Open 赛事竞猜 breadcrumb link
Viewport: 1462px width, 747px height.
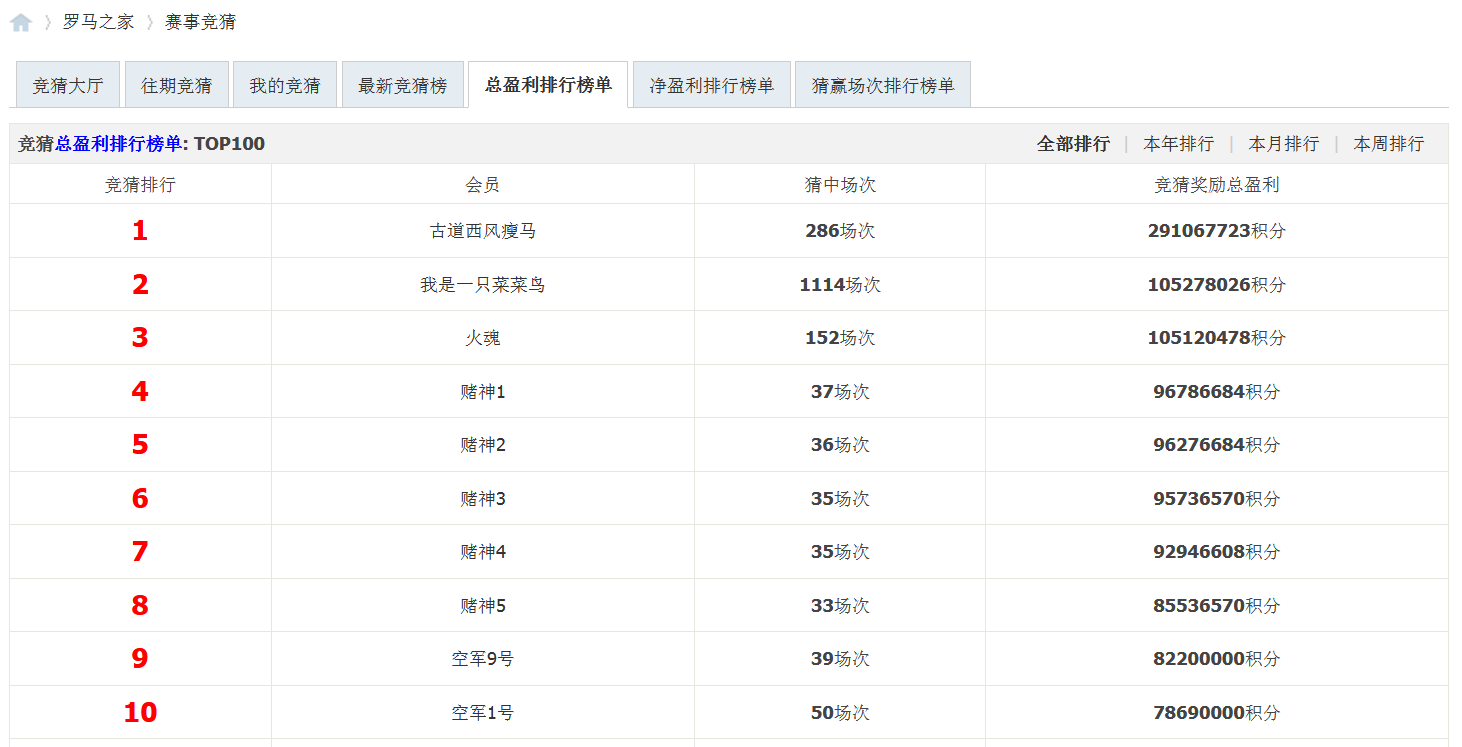[200, 22]
